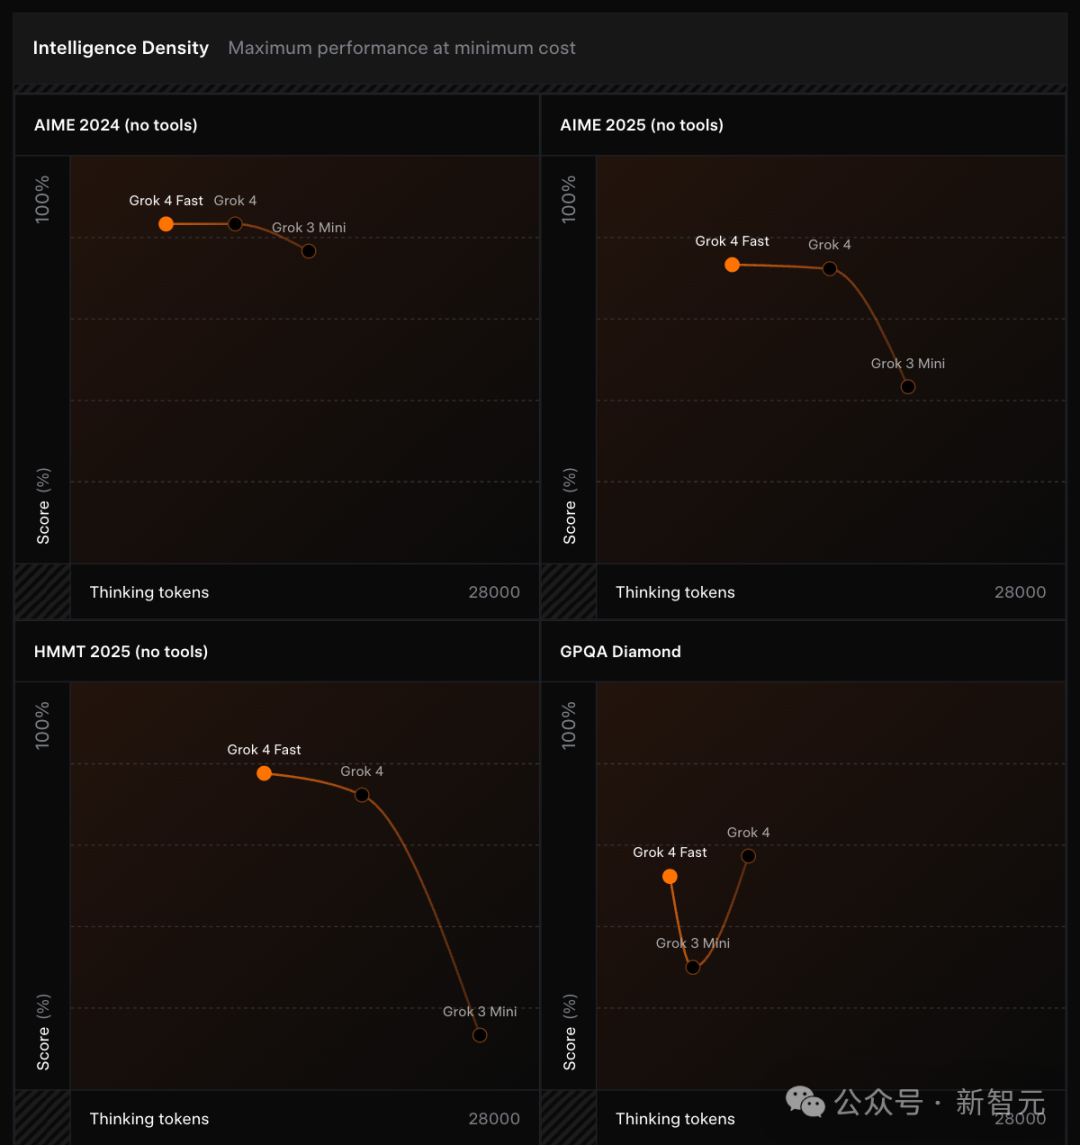This screenshot has width=1080, height=1145.
Task: Click the Intelligence Density heading
Action: (120, 48)
